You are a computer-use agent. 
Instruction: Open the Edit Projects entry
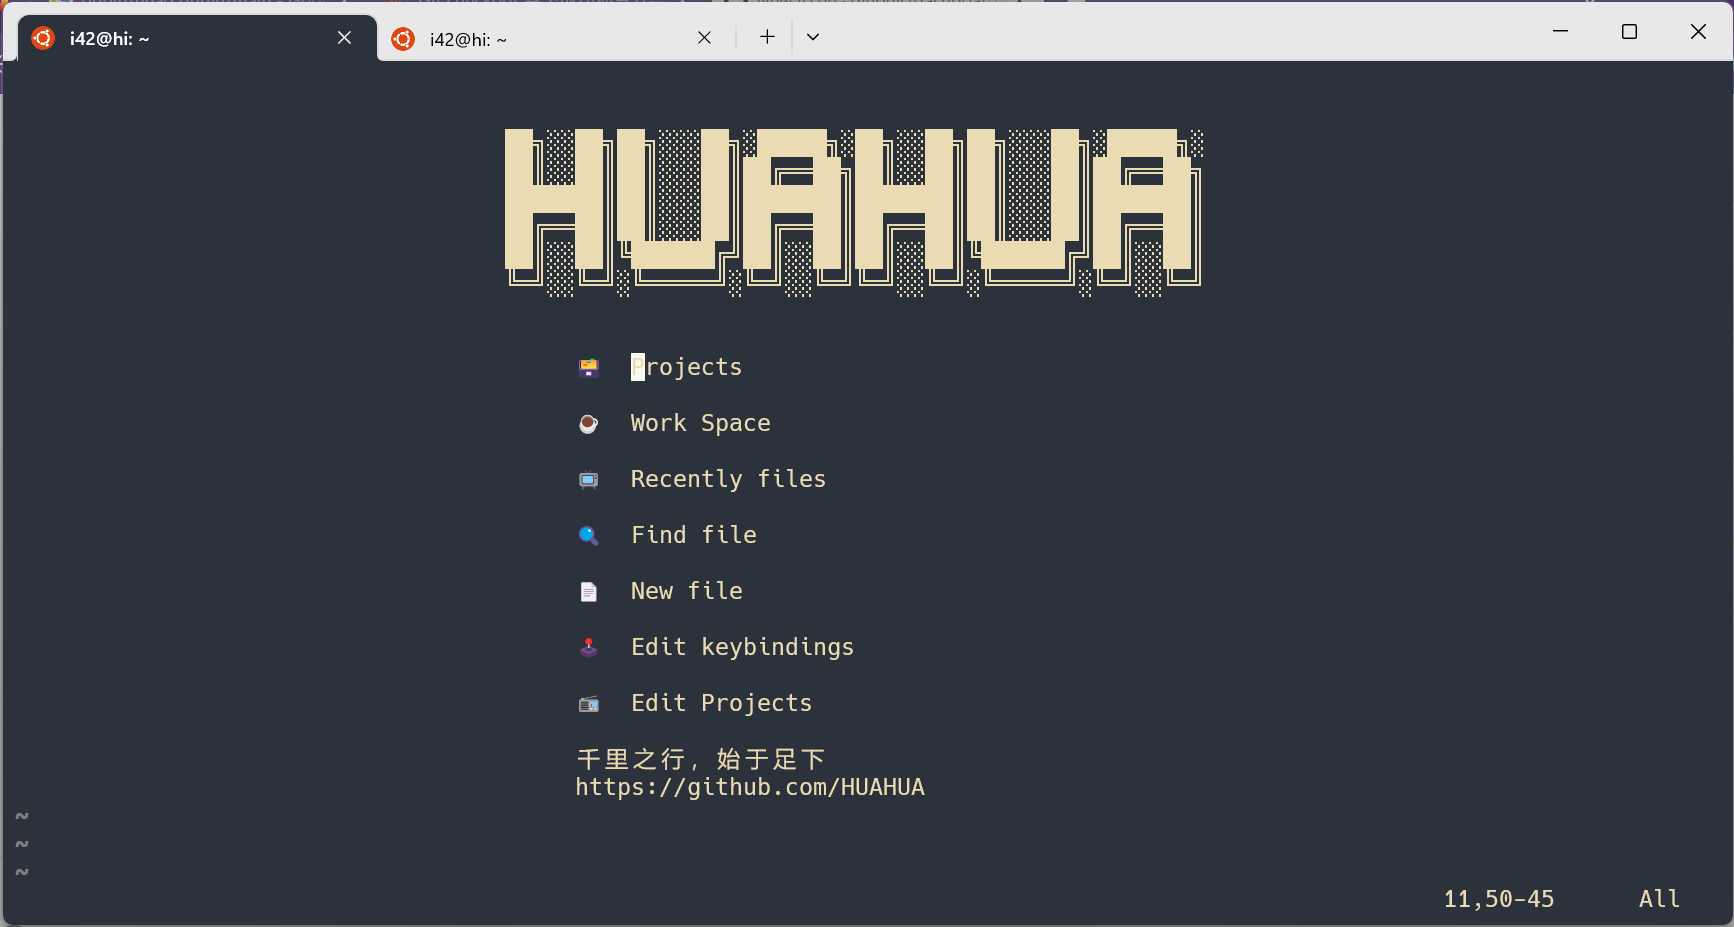point(721,703)
